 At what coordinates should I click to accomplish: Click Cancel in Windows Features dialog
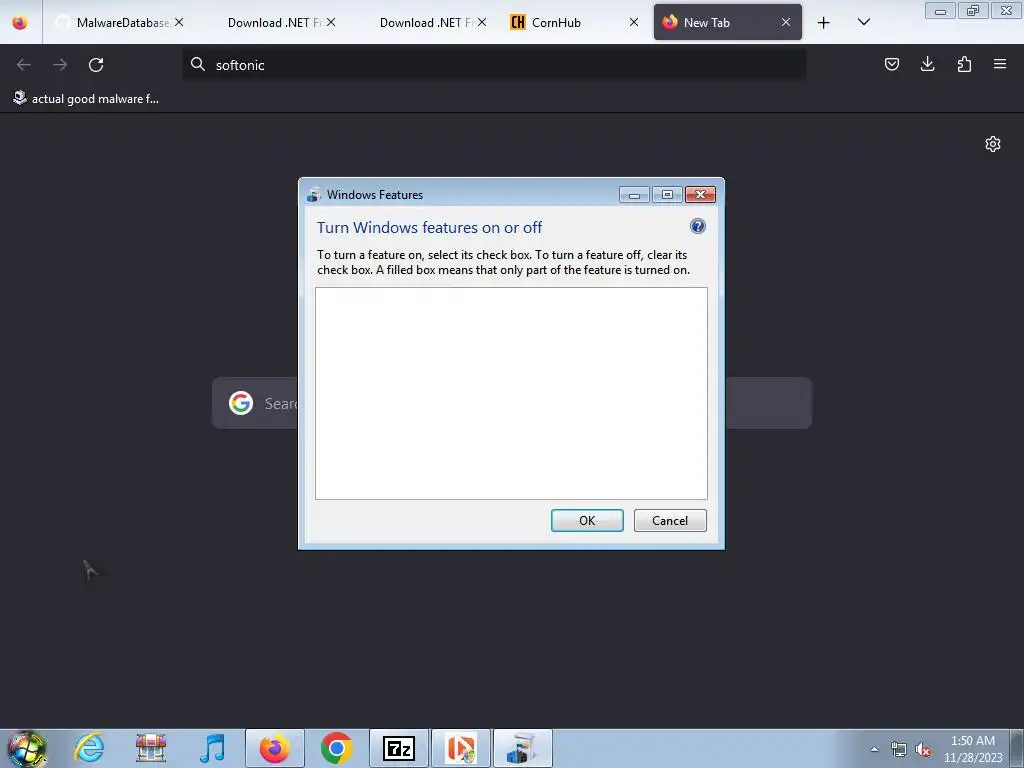coord(670,520)
